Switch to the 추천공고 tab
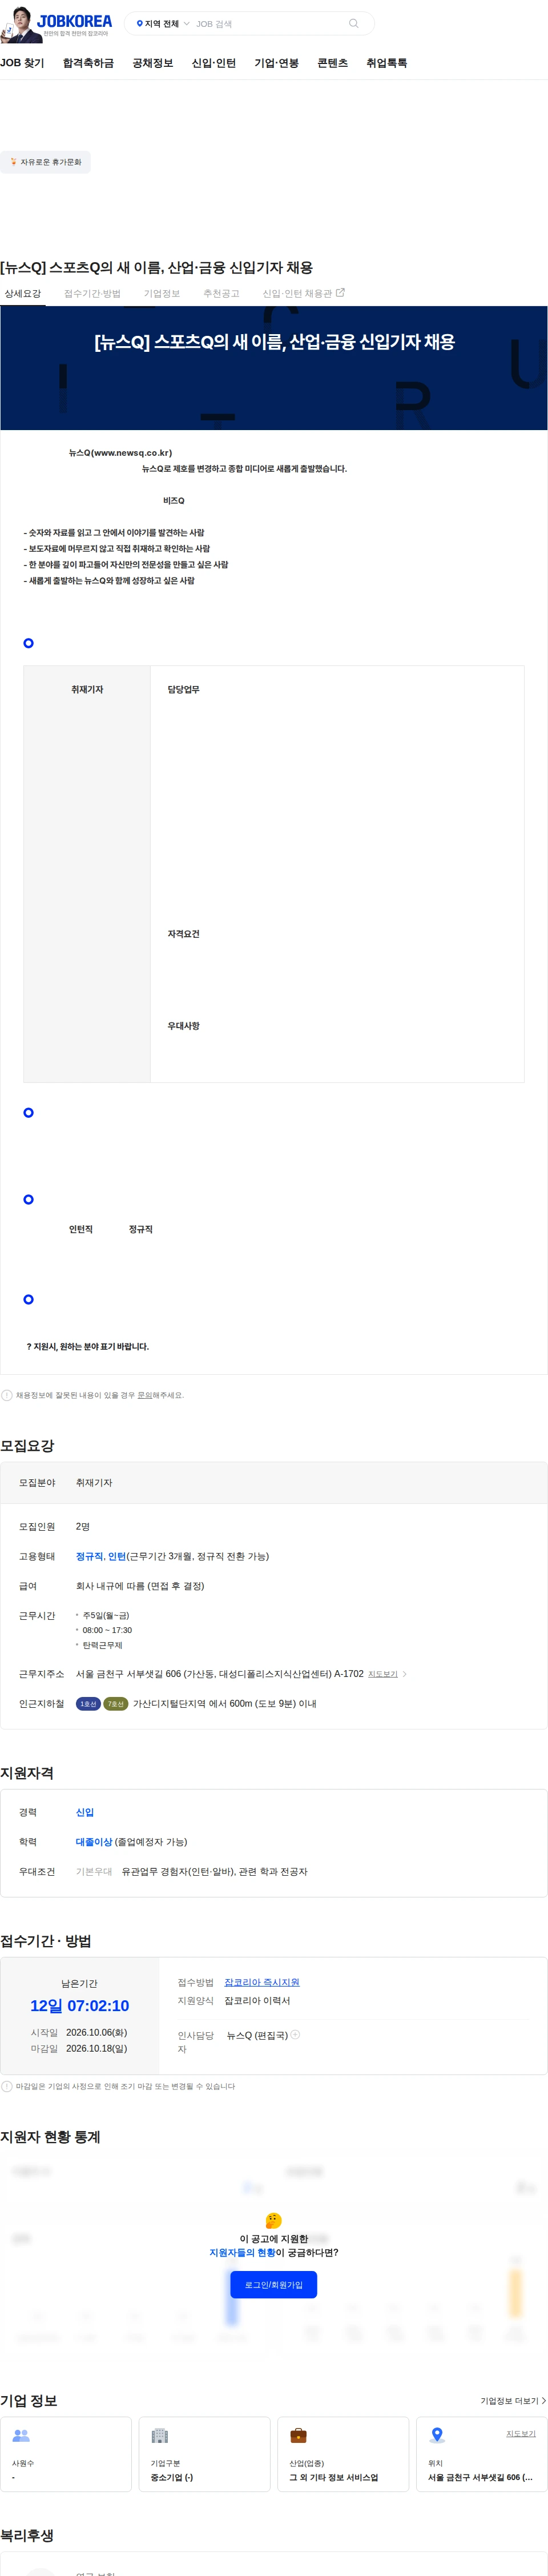 click(221, 294)
